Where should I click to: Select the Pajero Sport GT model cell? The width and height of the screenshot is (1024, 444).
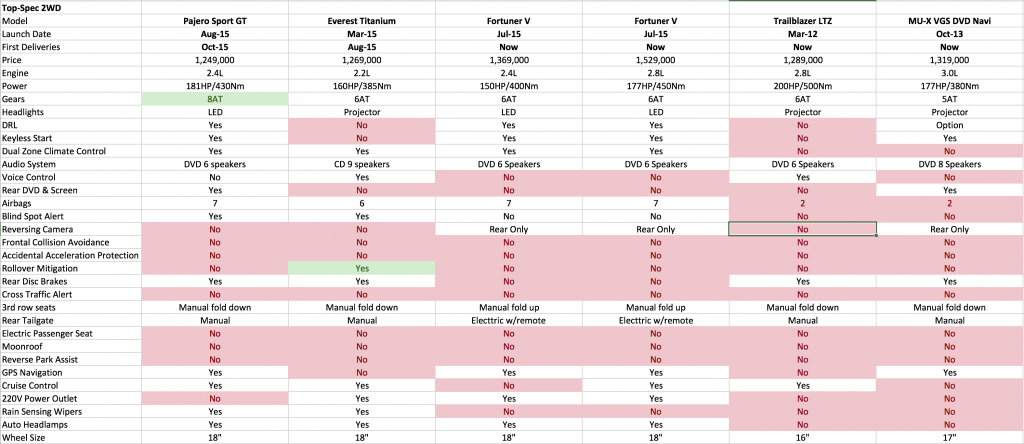click(215, 20)
